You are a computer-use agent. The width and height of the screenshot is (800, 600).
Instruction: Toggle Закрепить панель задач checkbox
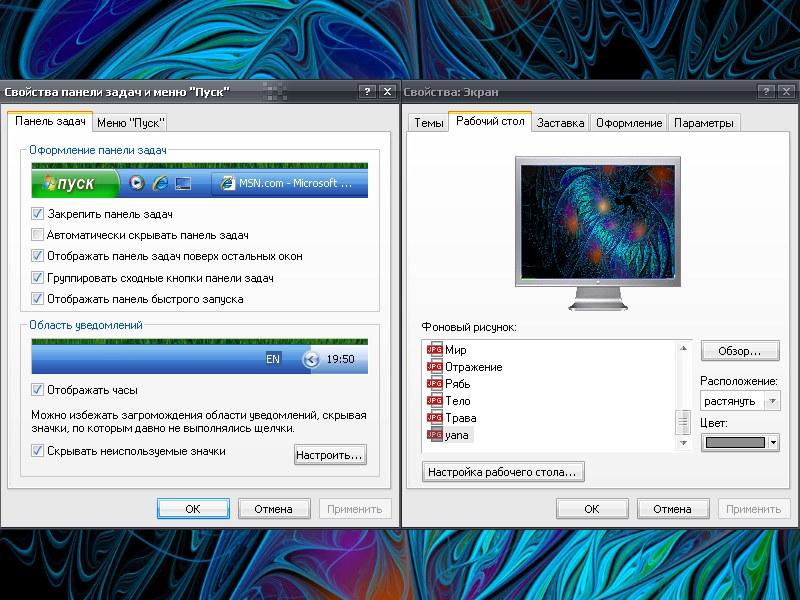37,213
